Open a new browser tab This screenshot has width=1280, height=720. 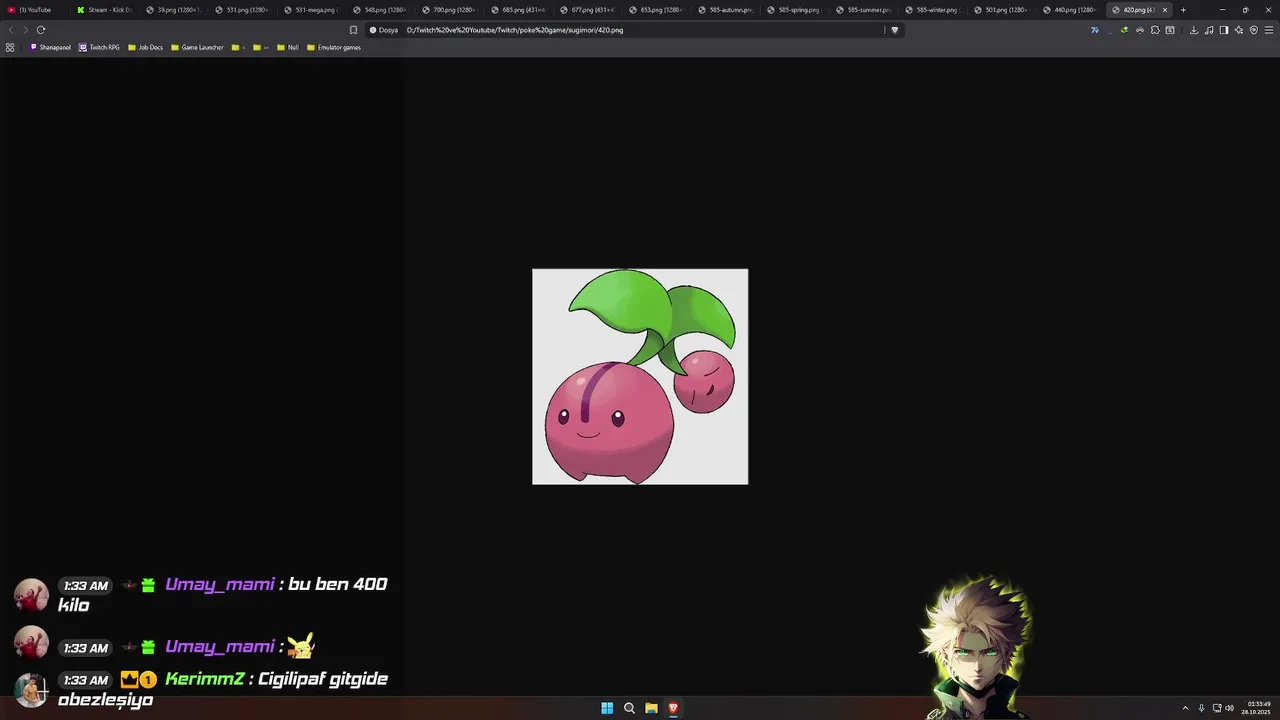[x=1183, y=10]
